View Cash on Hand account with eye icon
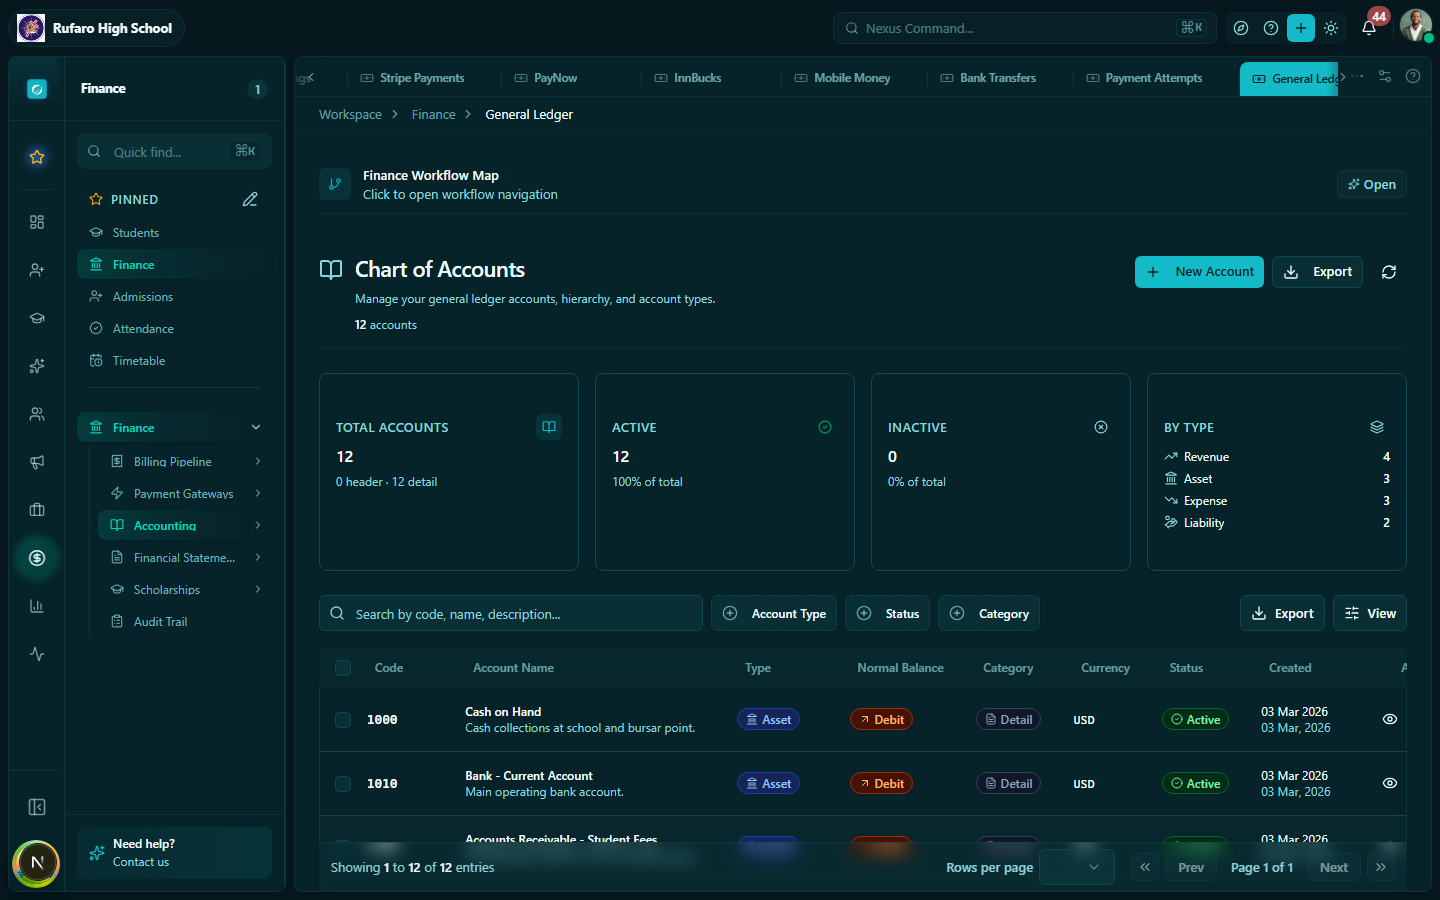Screen dimensions: 1440x900 (x=1390, y=719)
